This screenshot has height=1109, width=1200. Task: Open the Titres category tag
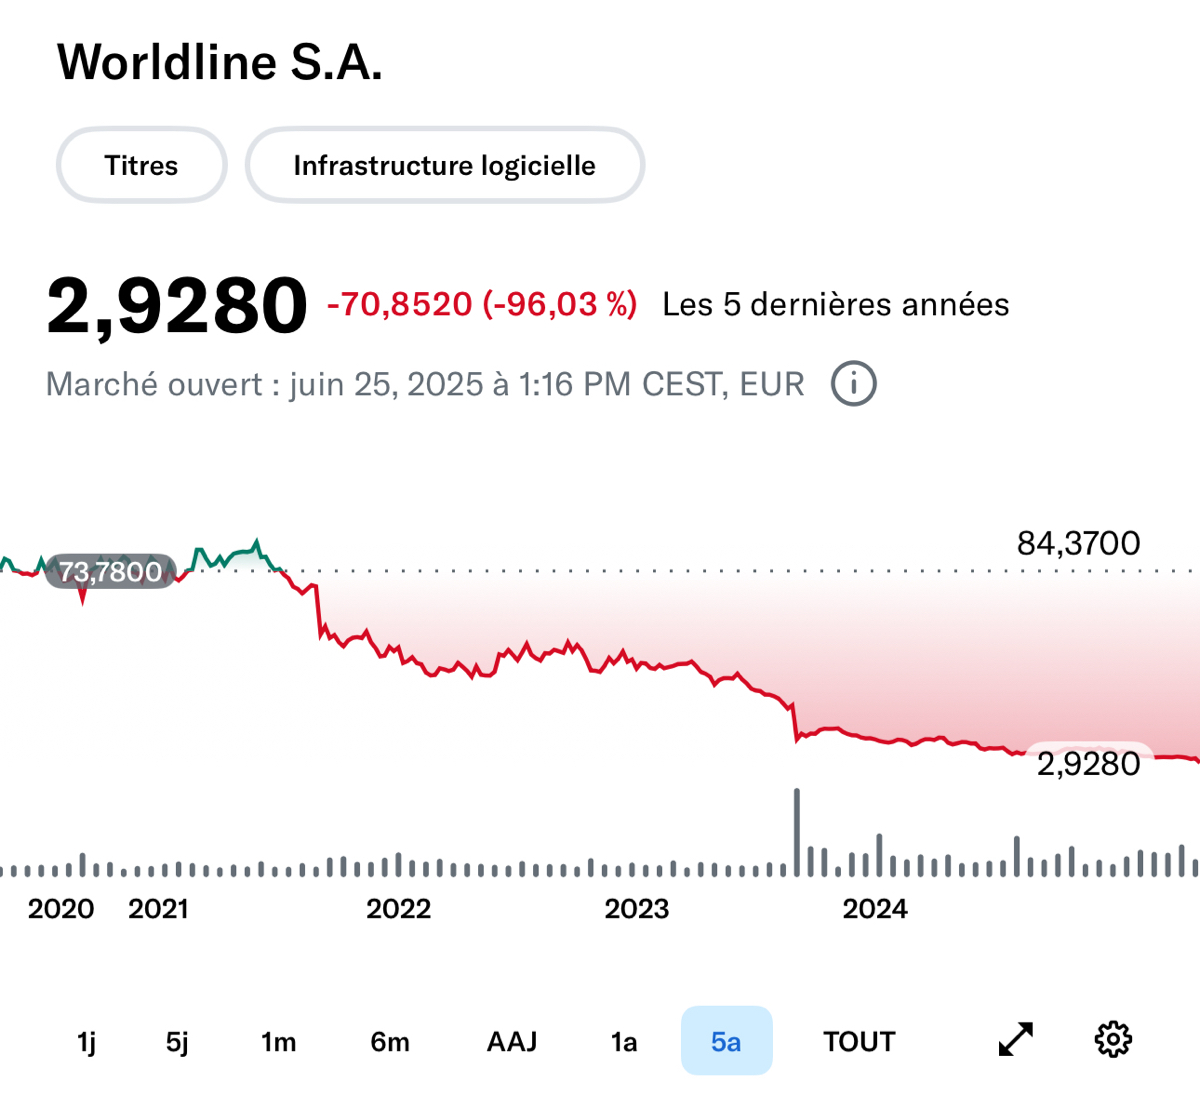141,165
